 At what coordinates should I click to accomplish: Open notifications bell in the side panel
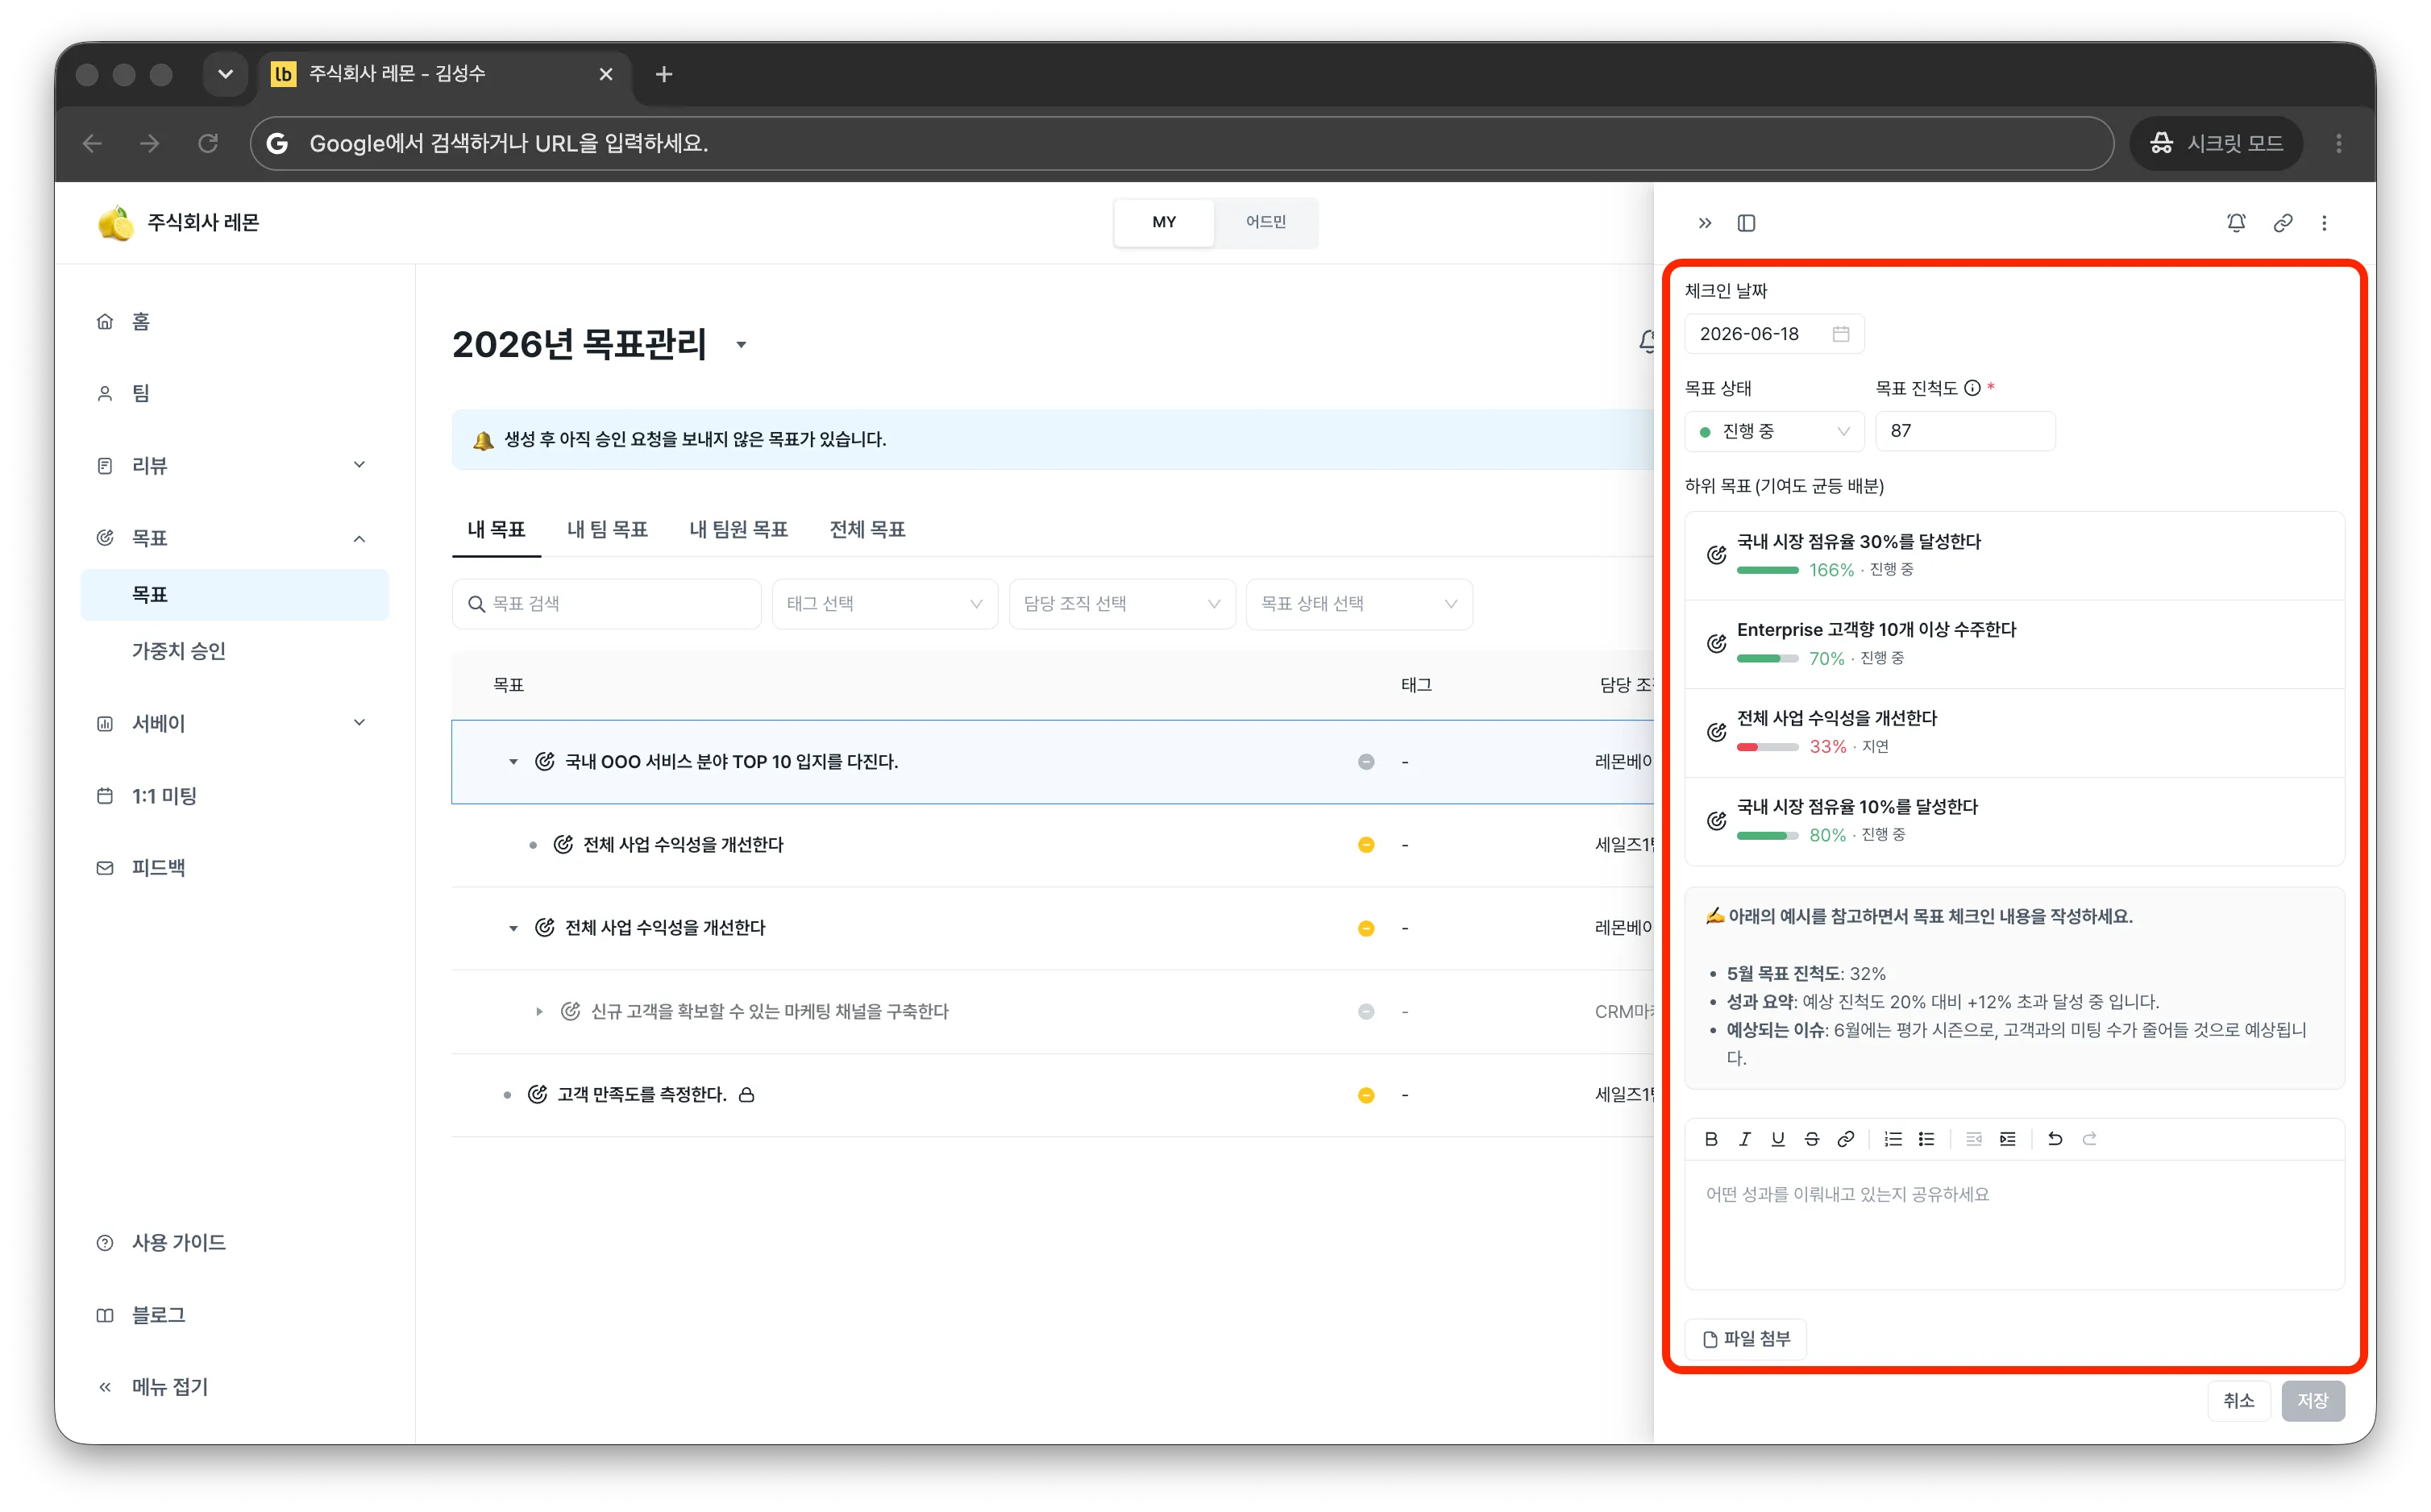(2237, 223)
